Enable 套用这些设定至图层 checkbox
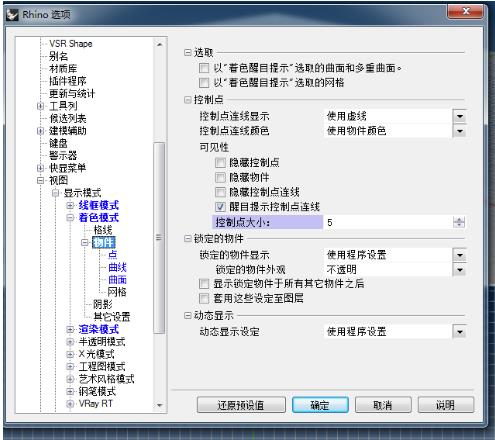The image size is (495, 440). tap(204, 298)
